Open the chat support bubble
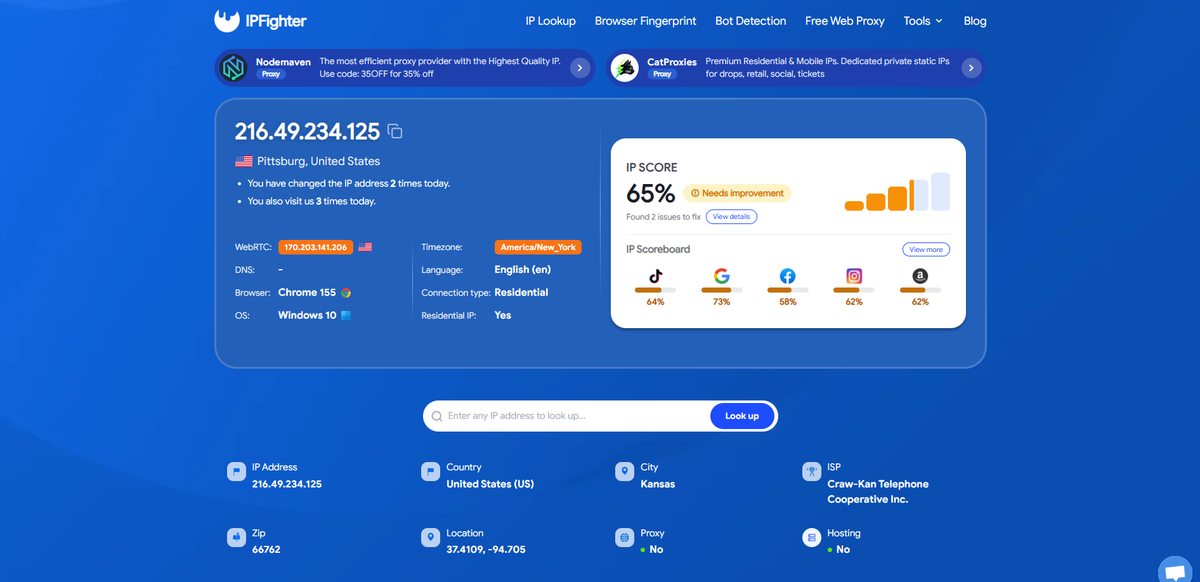Screen dimensions: 1200x582 click(1175, 572)
